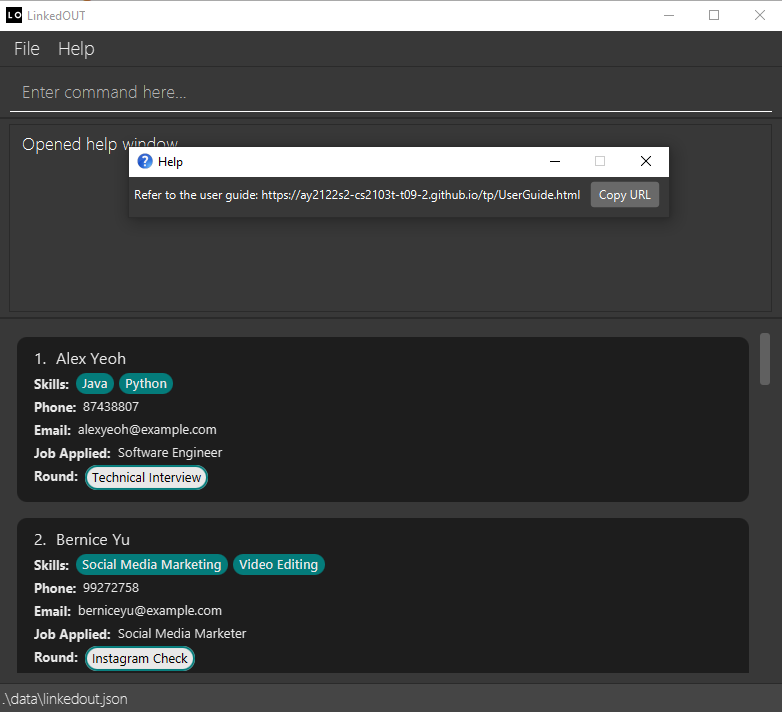Copy the user guide URL
This screenshot has width=782, height=712.
(624, 195)
